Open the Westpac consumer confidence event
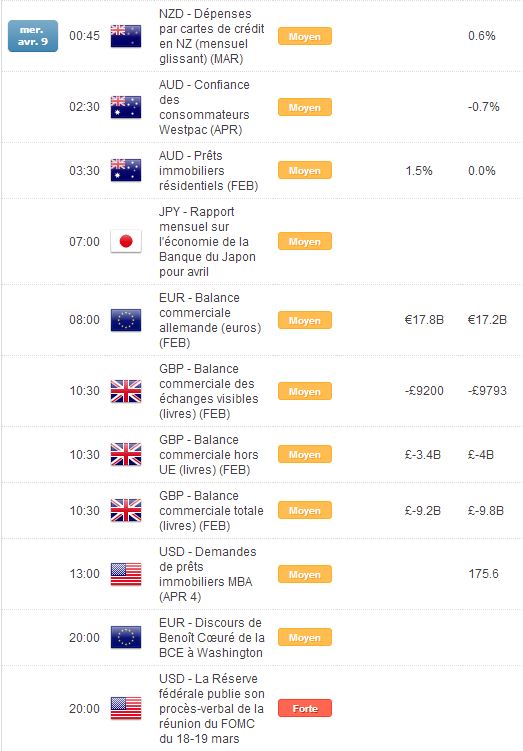The height and width of the screenshot is (751, 523). [205, 107]
